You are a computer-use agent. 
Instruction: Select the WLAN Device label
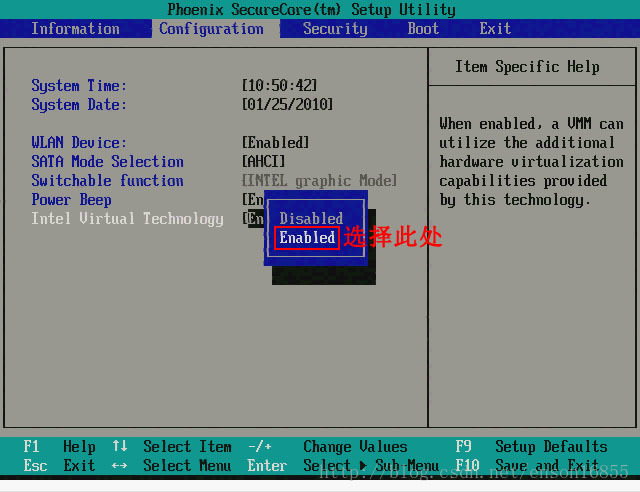(79, 142)
